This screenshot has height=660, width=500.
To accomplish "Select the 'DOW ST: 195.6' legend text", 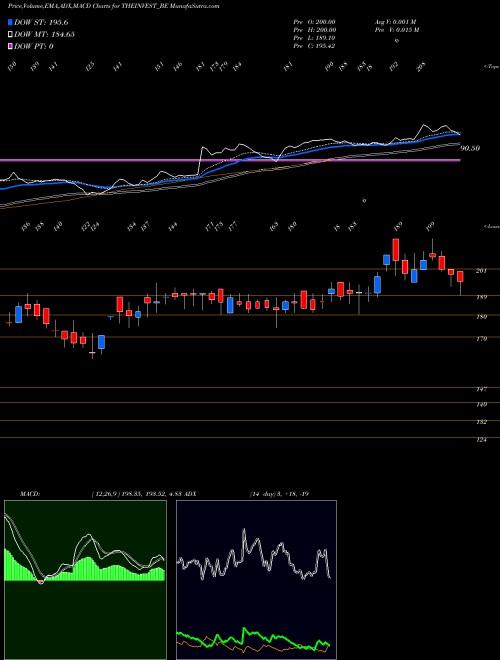I will (x=41, y=22).
